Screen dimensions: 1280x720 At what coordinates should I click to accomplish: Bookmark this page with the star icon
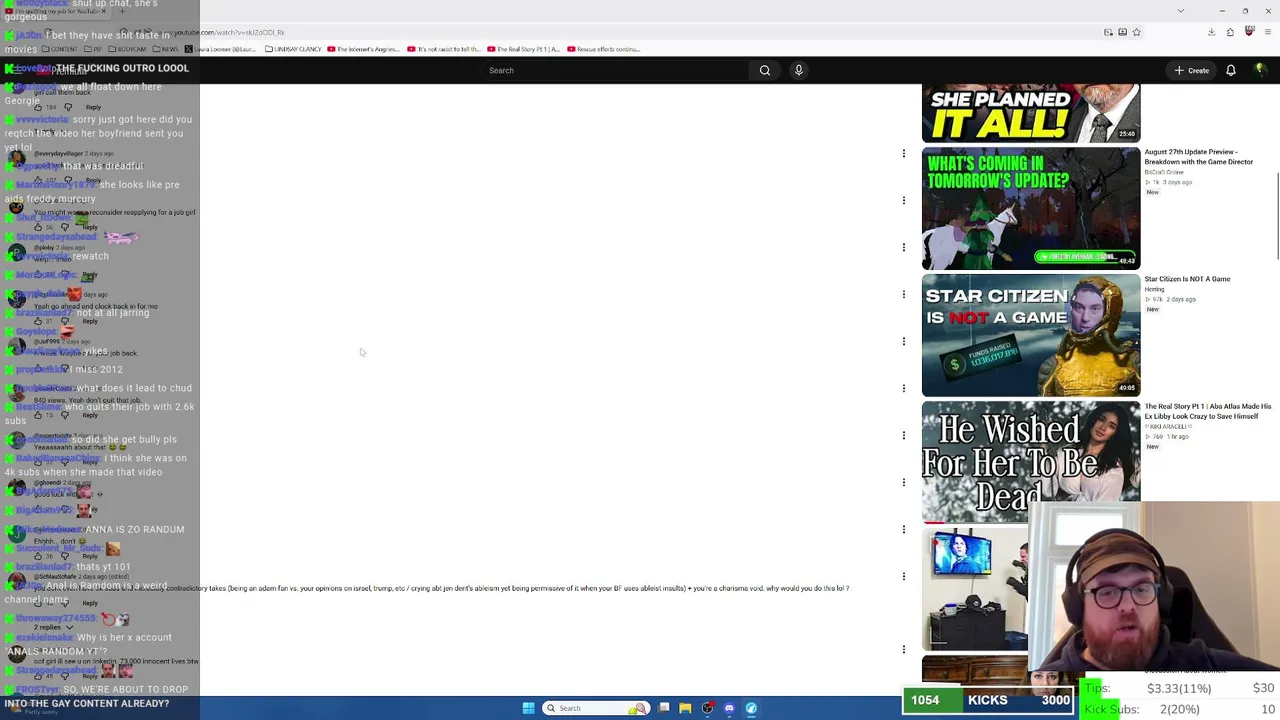click(1136, 32)
